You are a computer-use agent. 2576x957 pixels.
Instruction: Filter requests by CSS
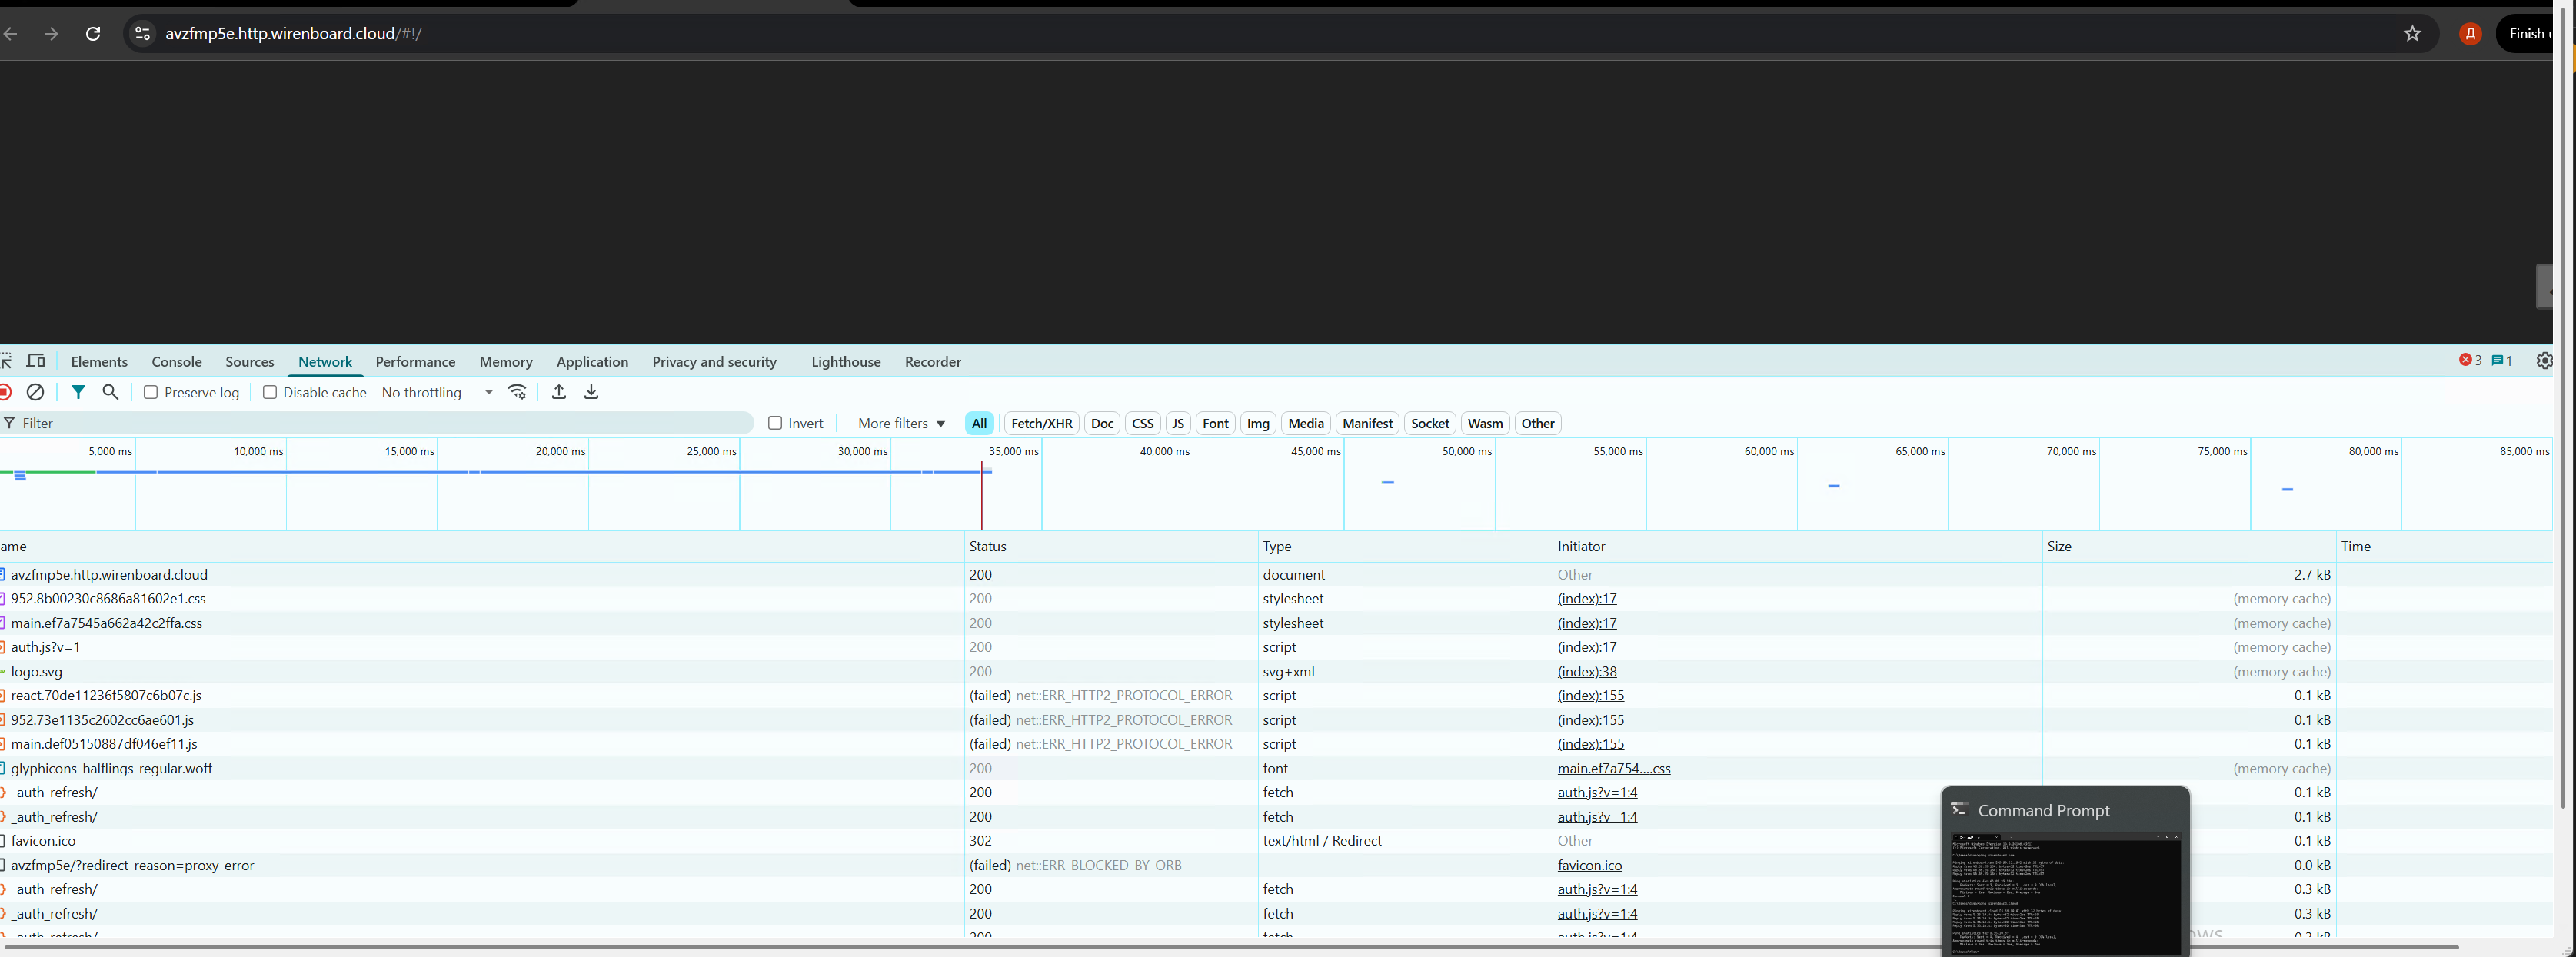pos(1142,423)
